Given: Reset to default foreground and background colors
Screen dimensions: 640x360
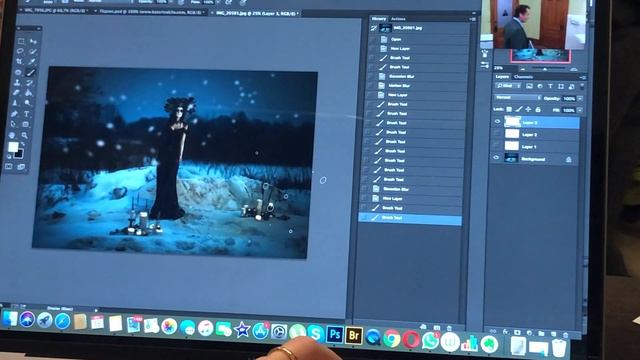Looking at the screenshot, I should pos(9,156).
